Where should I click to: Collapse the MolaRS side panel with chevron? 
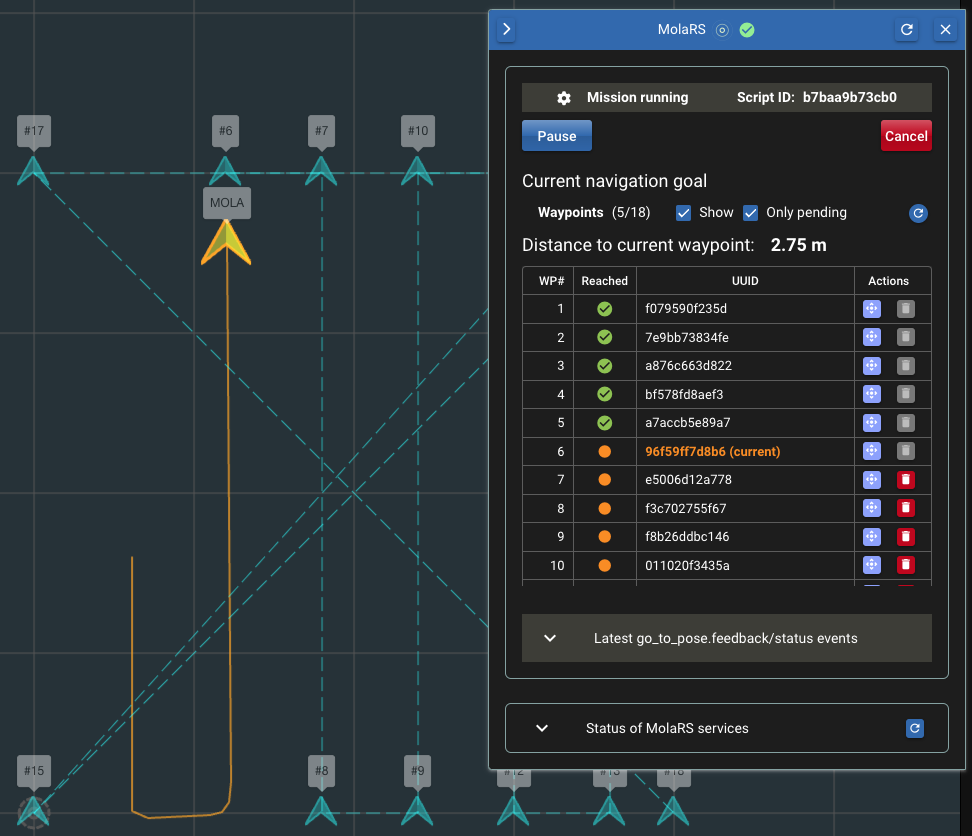pos(507,30)
